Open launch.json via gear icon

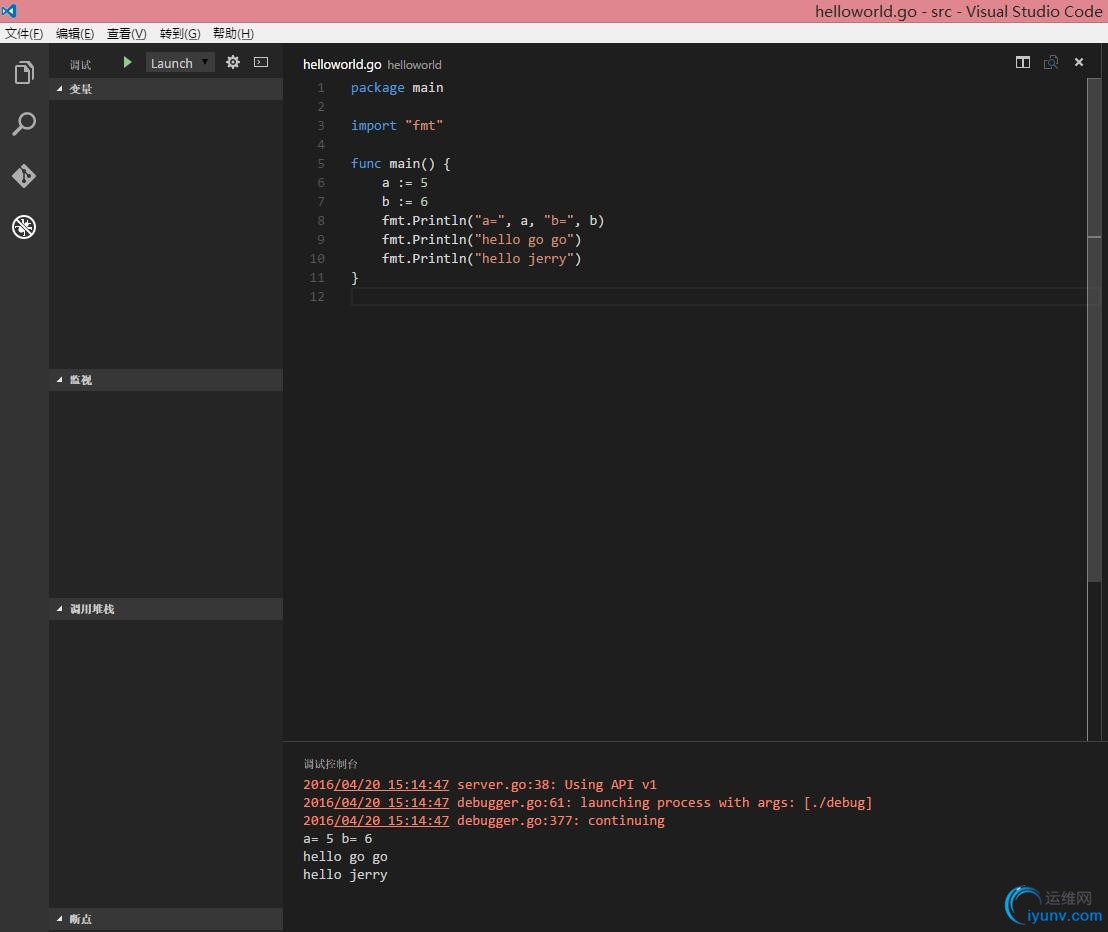232,62
